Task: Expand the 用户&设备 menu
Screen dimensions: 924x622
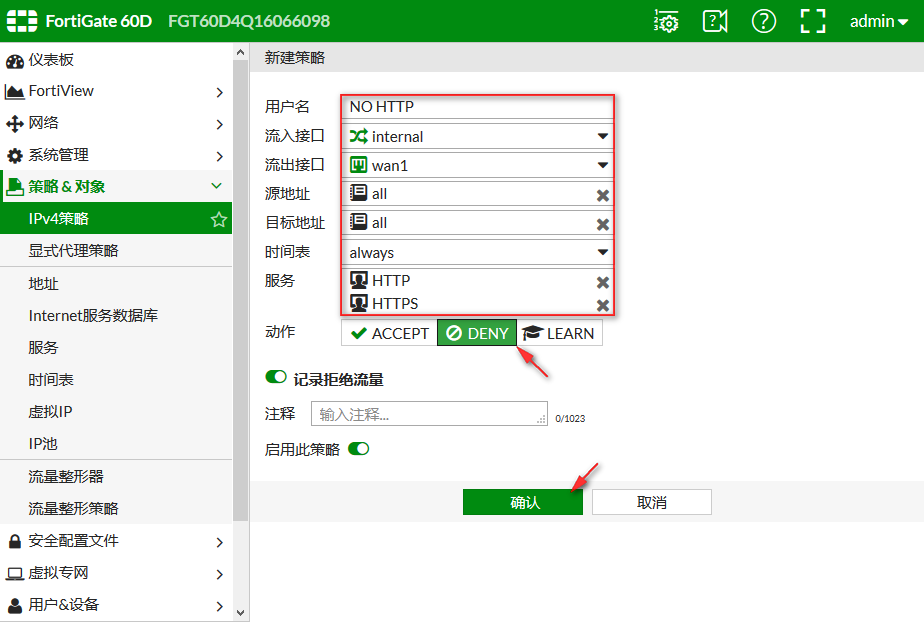Action: click(116, 605)
